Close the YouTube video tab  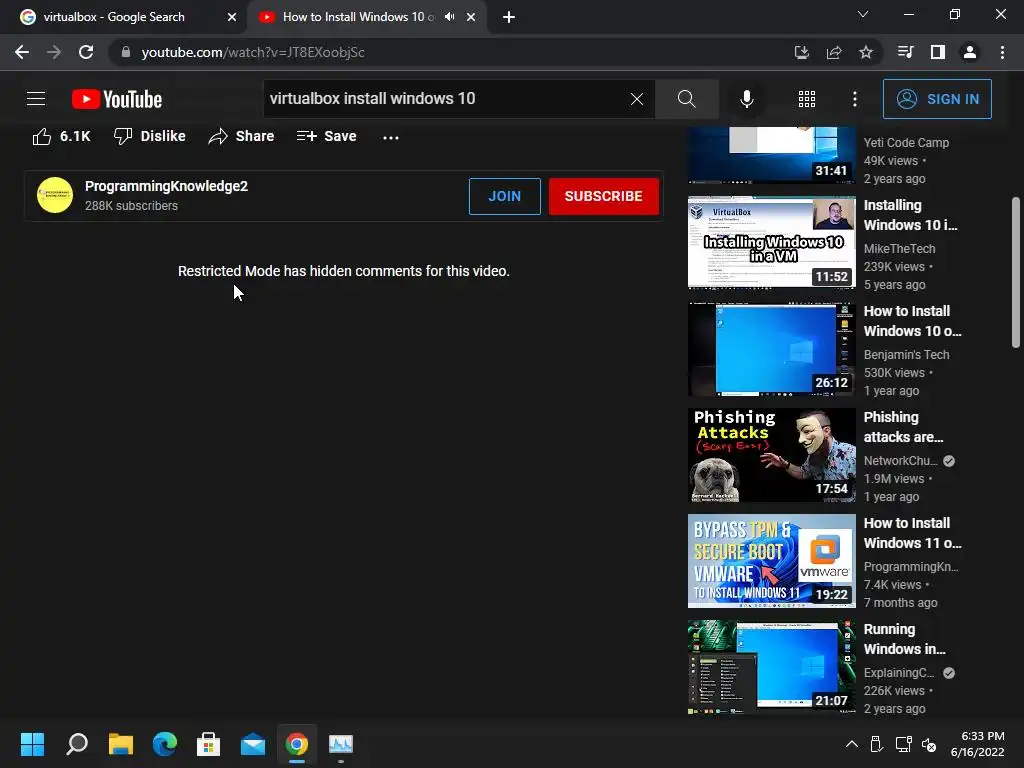pyautogui.click(x=471, y=17)
